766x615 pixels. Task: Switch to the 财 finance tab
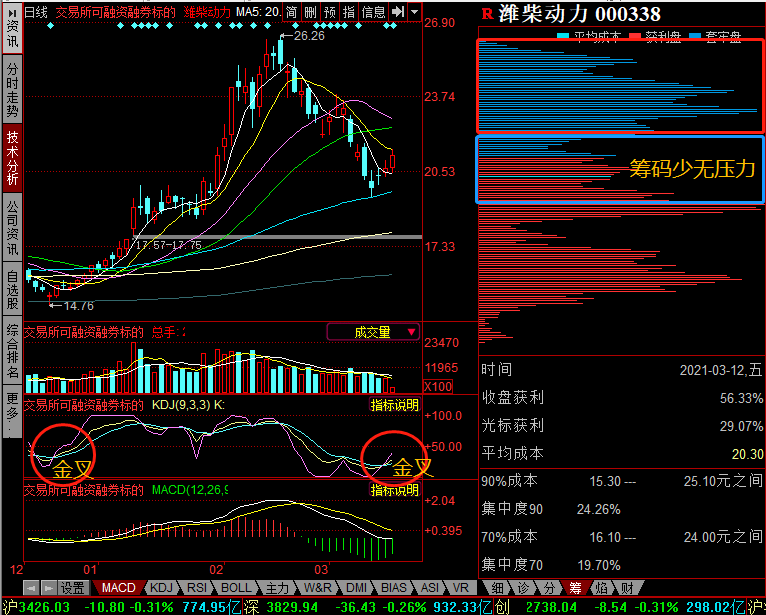coord(628,588)
